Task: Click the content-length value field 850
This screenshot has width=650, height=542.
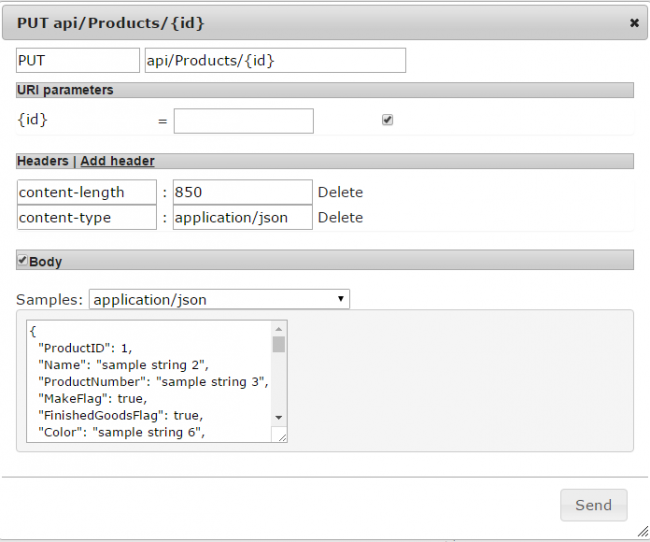Action: pos(243,192)
